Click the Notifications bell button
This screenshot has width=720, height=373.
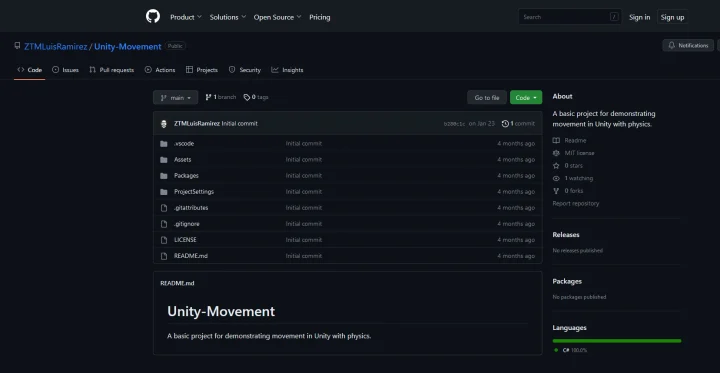(688, 45)
